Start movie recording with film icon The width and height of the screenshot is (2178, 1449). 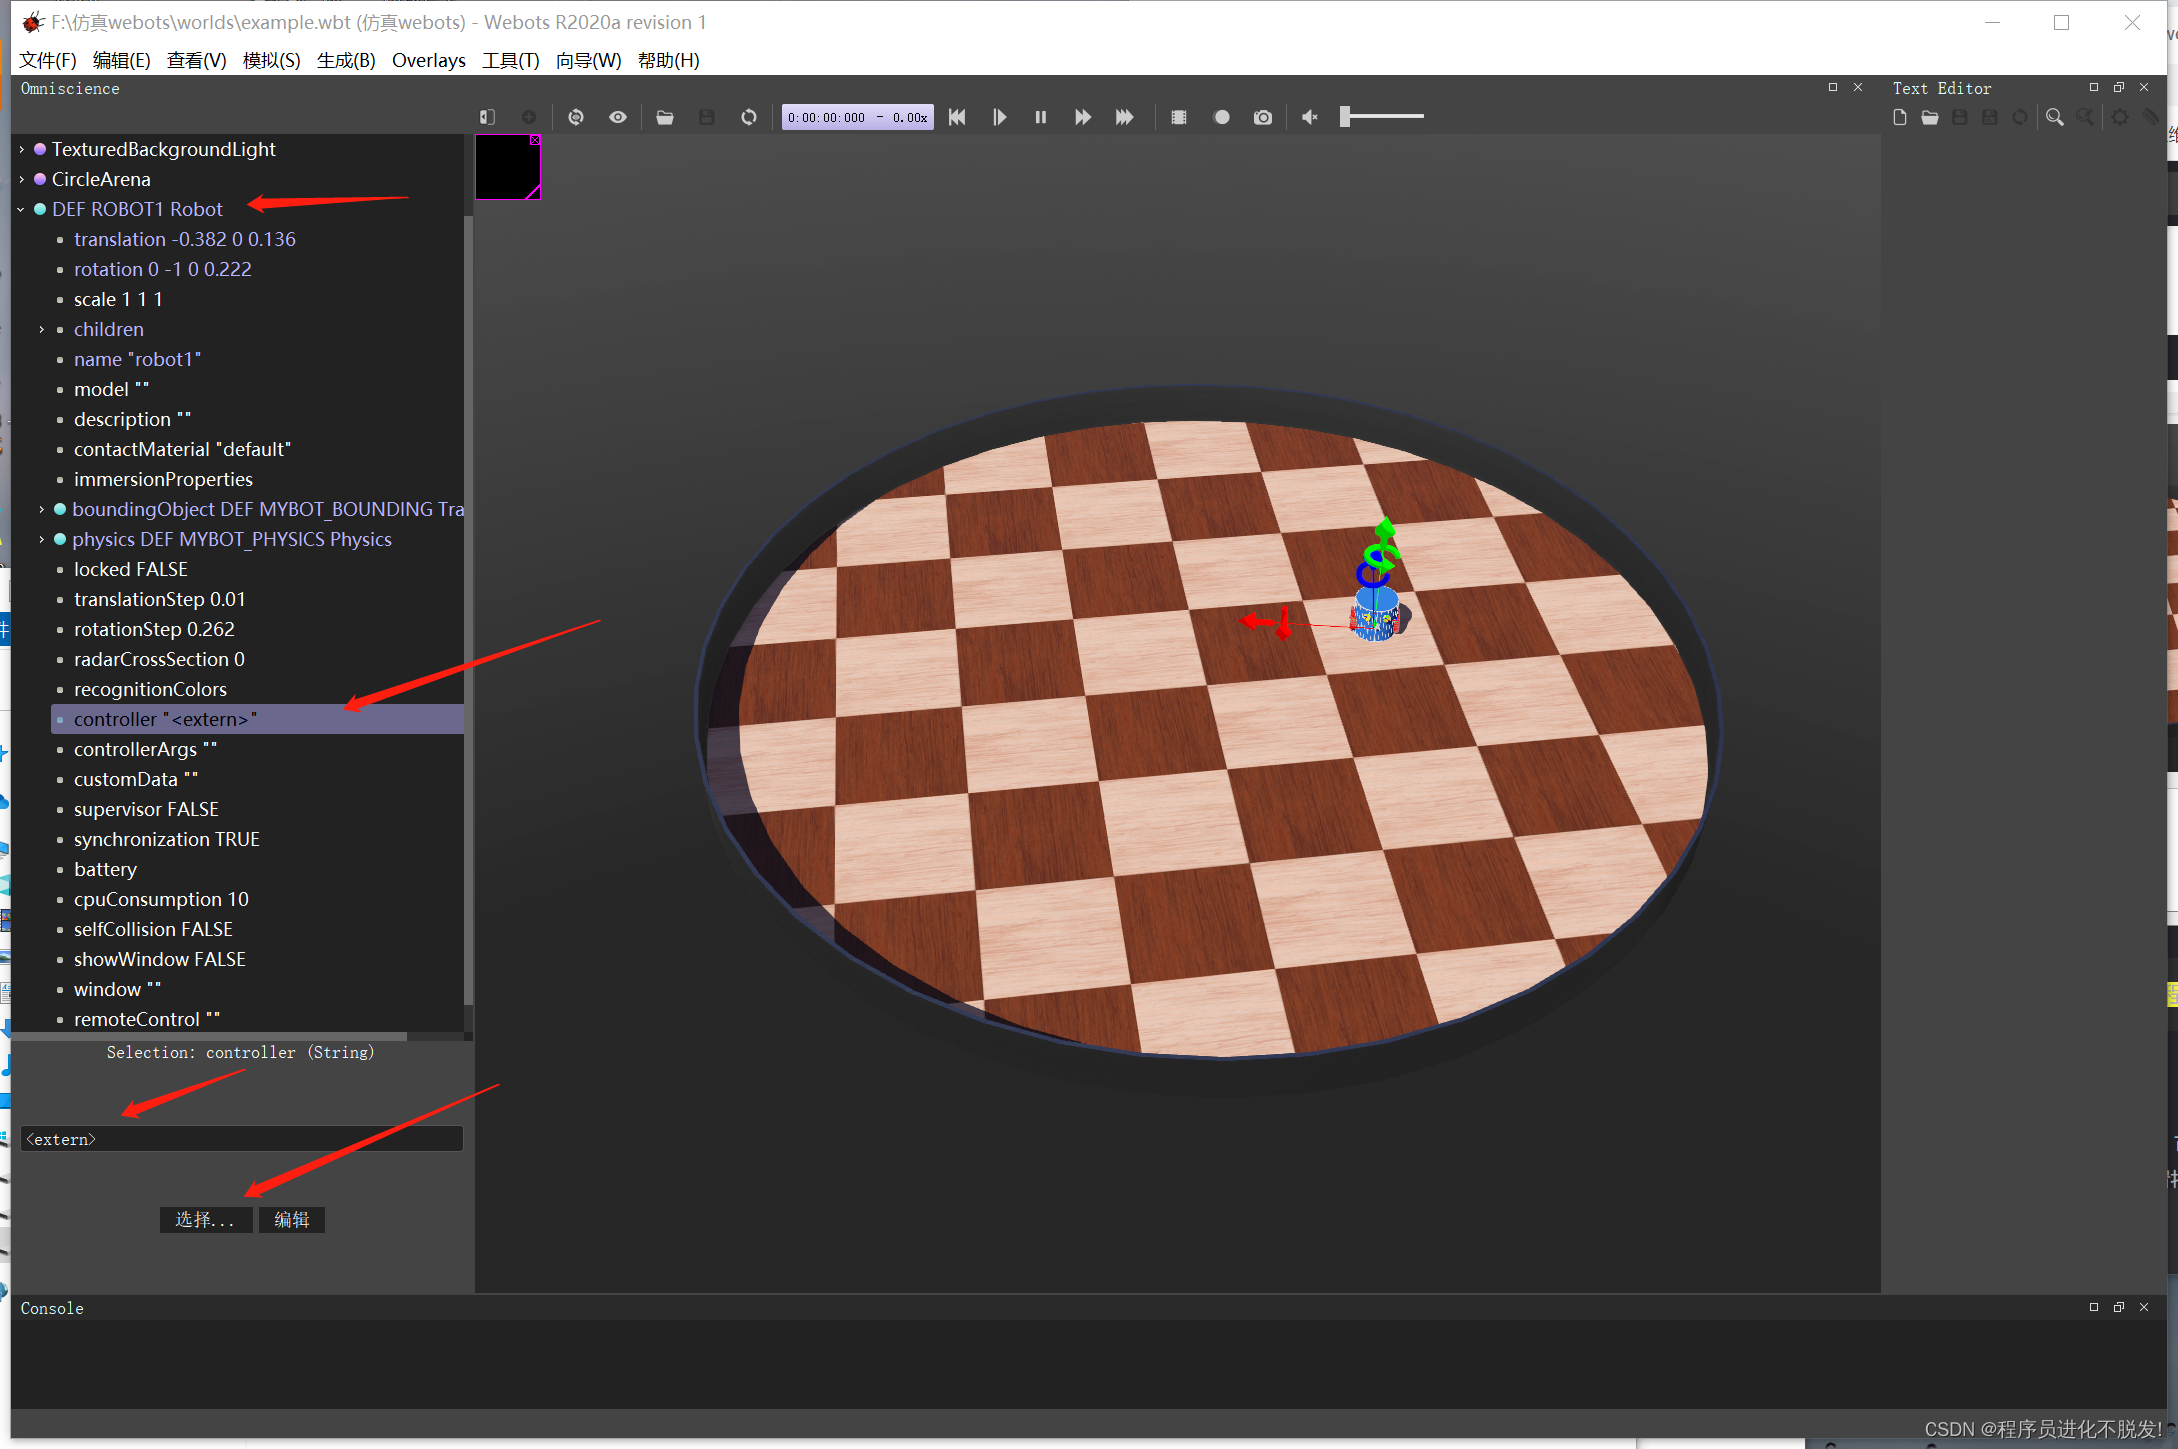1179,117
